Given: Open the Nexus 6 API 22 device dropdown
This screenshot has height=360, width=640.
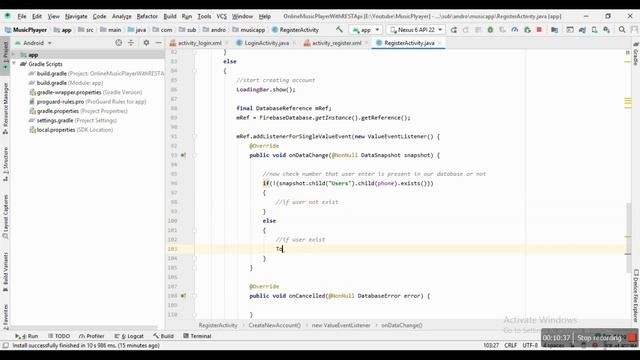Looking at the screenshot, I should [x=416, y=30].
